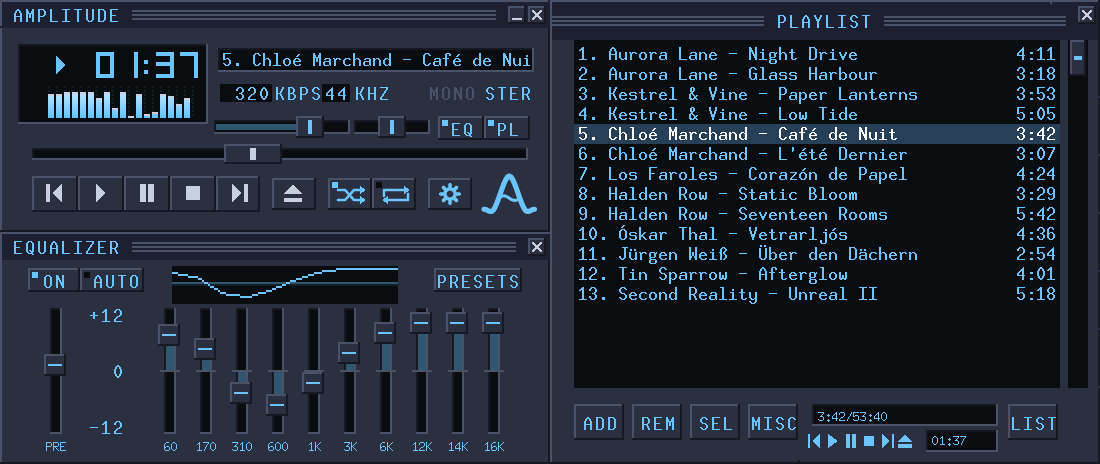Skip to next track in main window
This screenshot has width=1100, height=464.
pyautogui.click(x=239, y=193)
